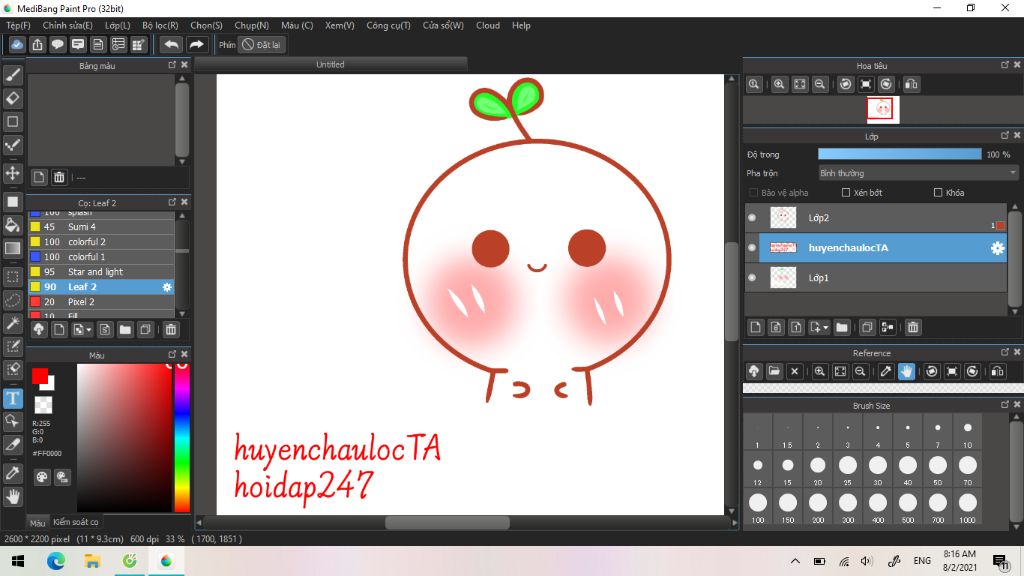Click the cloud save icon in toolbar
This screenshot has height=576, width=1024.
(x=17, y=44)
